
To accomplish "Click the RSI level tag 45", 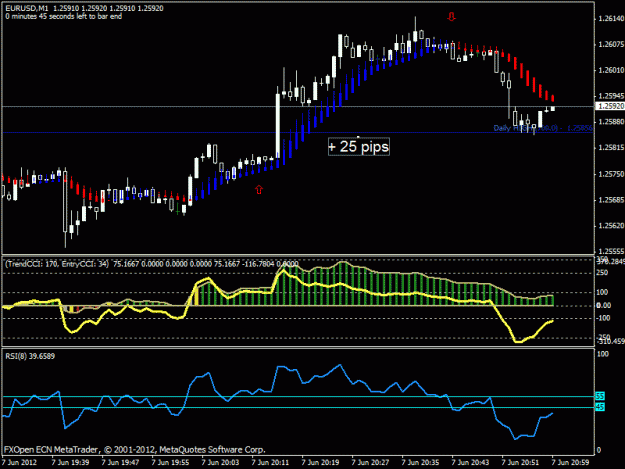I will pyautogui.click(x=600, y=407).
